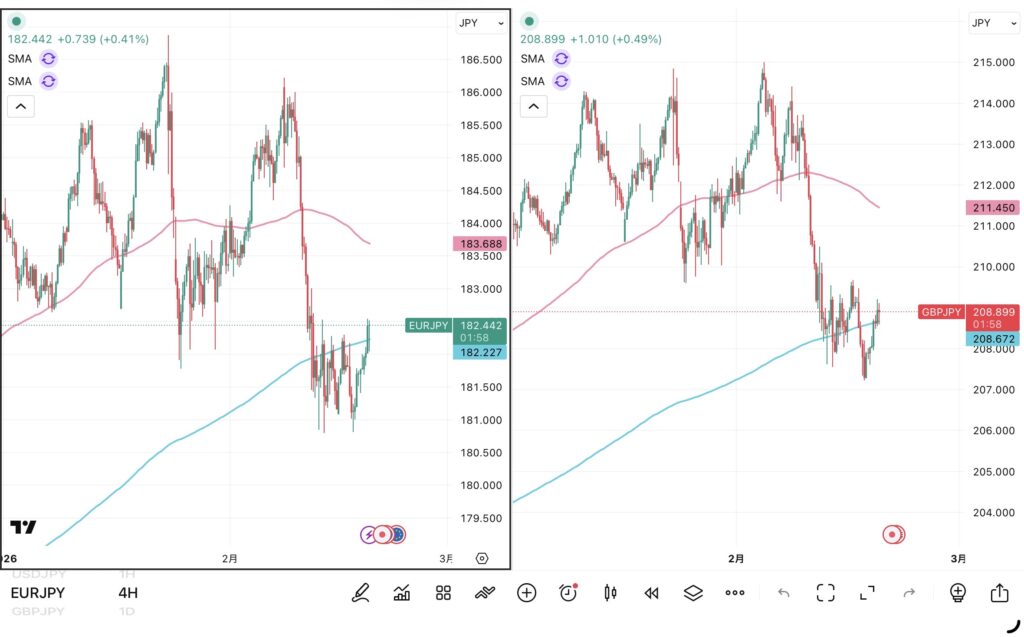The width and height of the screenshot is (1024, 637).
Task: Share the chart with export icon
Action: click(x=999, y=593)
